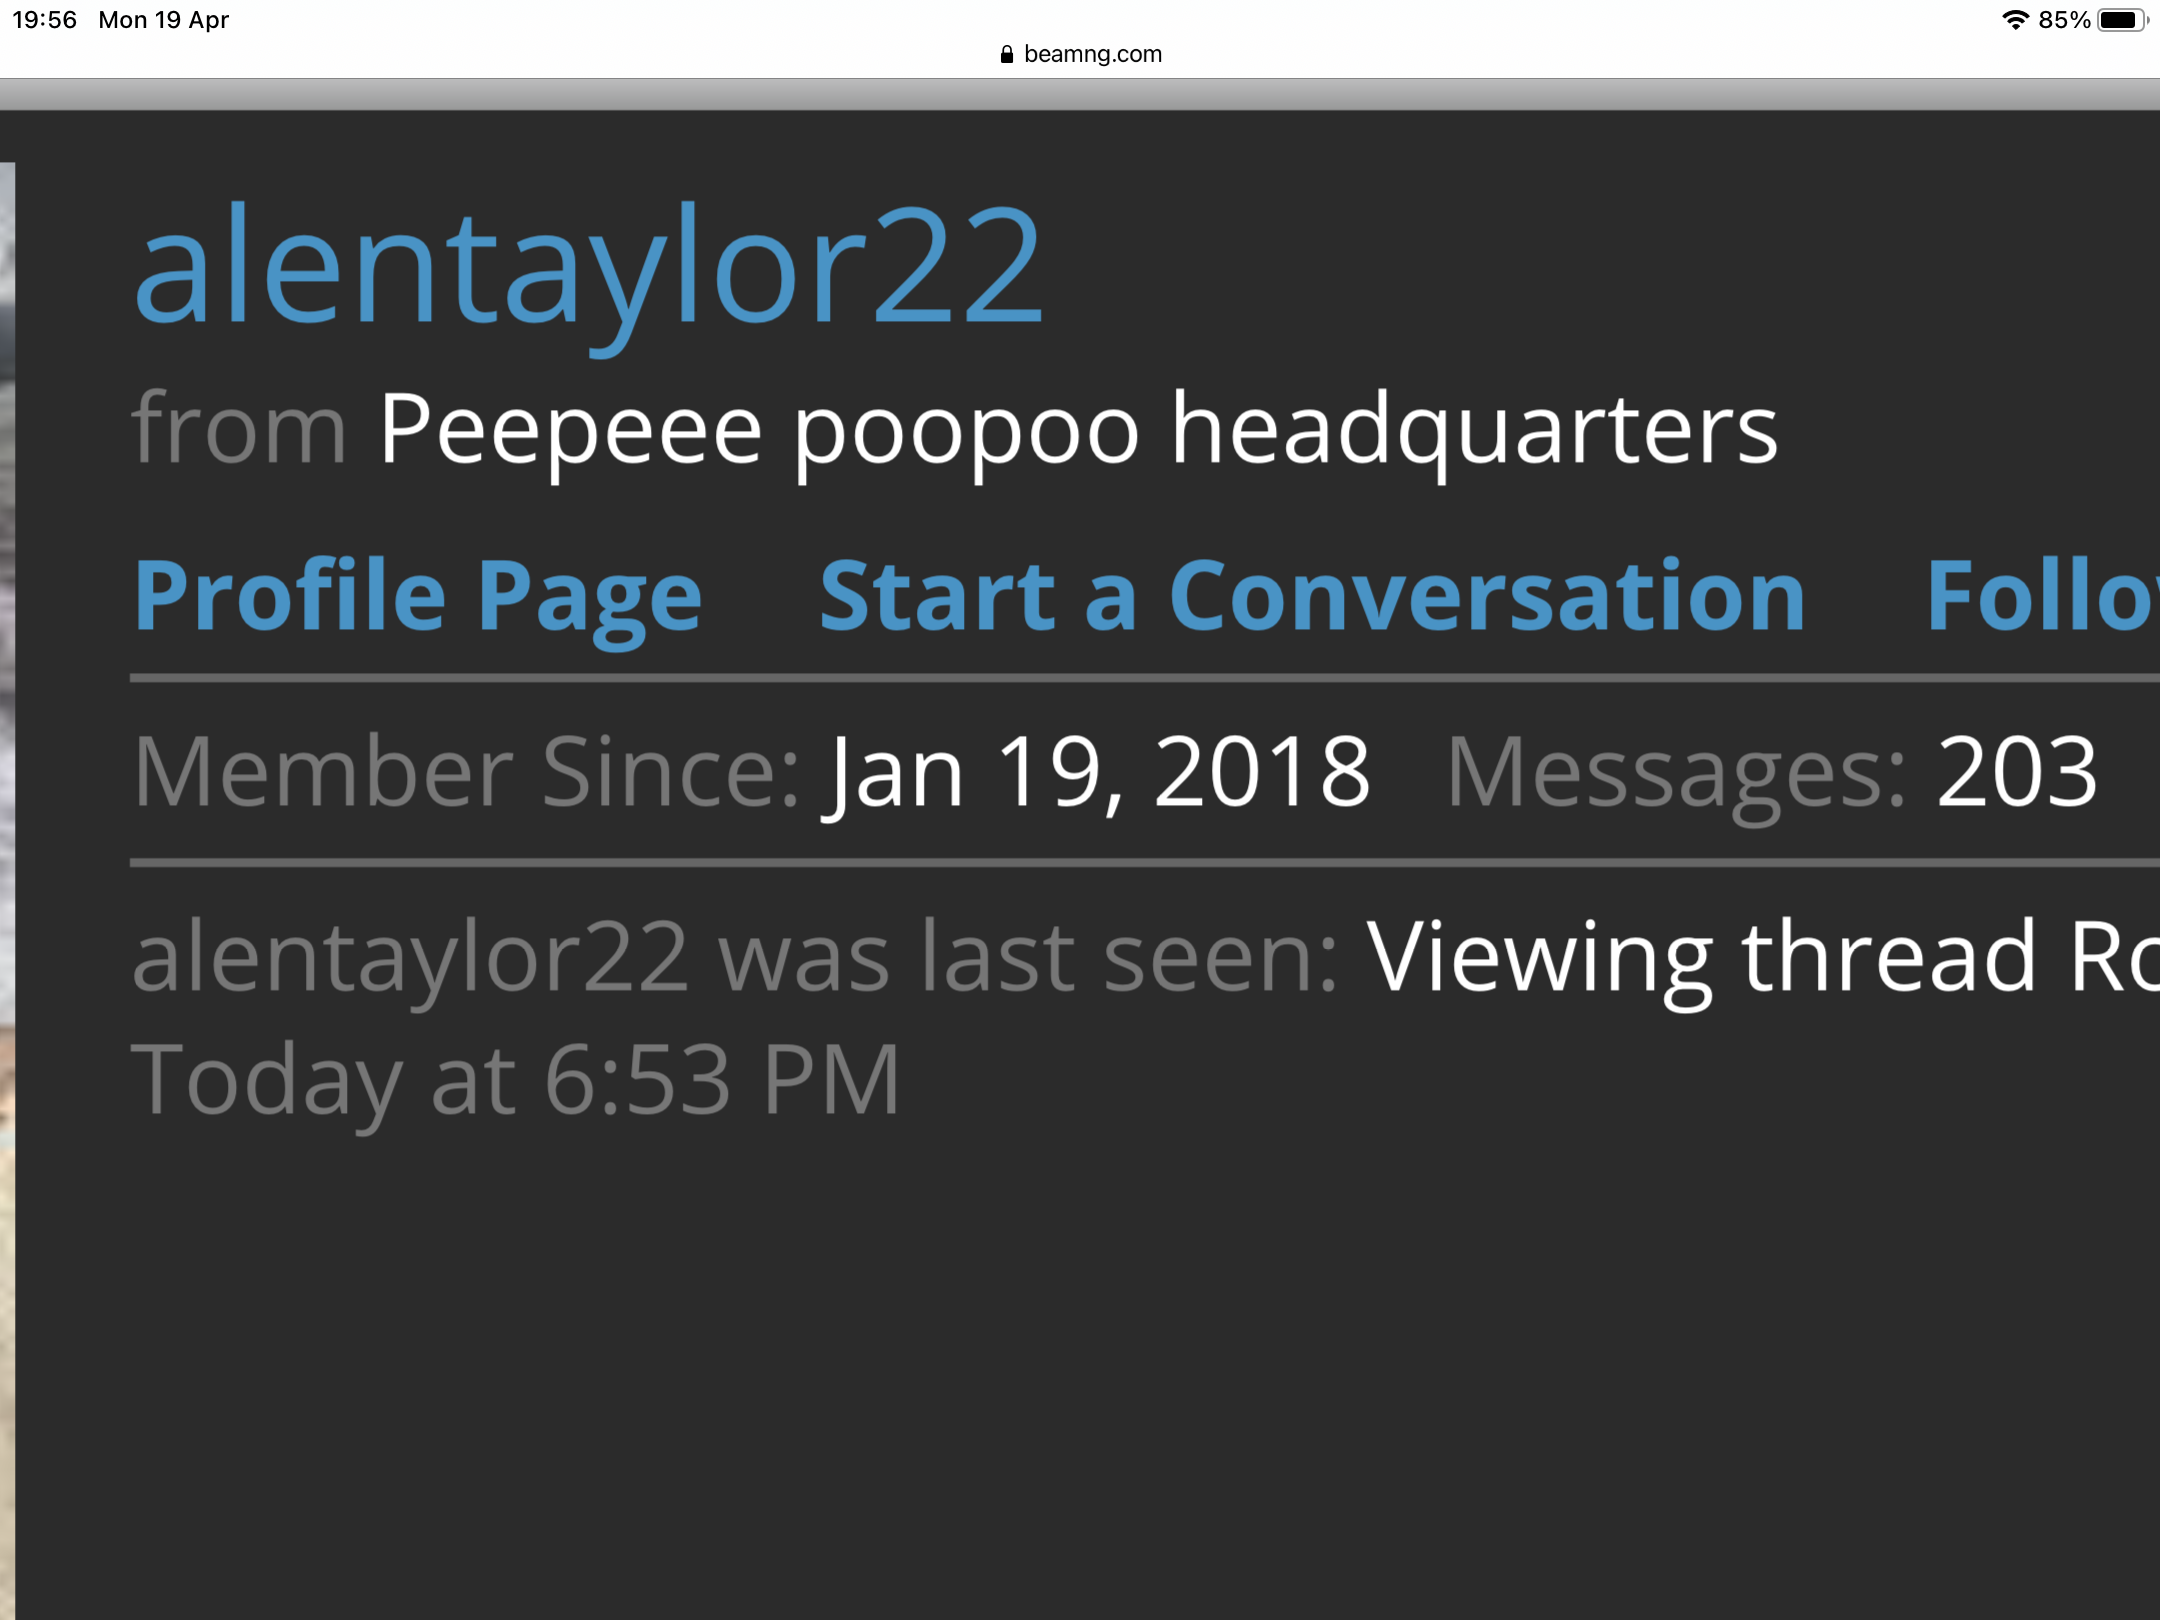Click the gray bar below the address bar
The image size is (2160, 1620).
[1080, 94]
